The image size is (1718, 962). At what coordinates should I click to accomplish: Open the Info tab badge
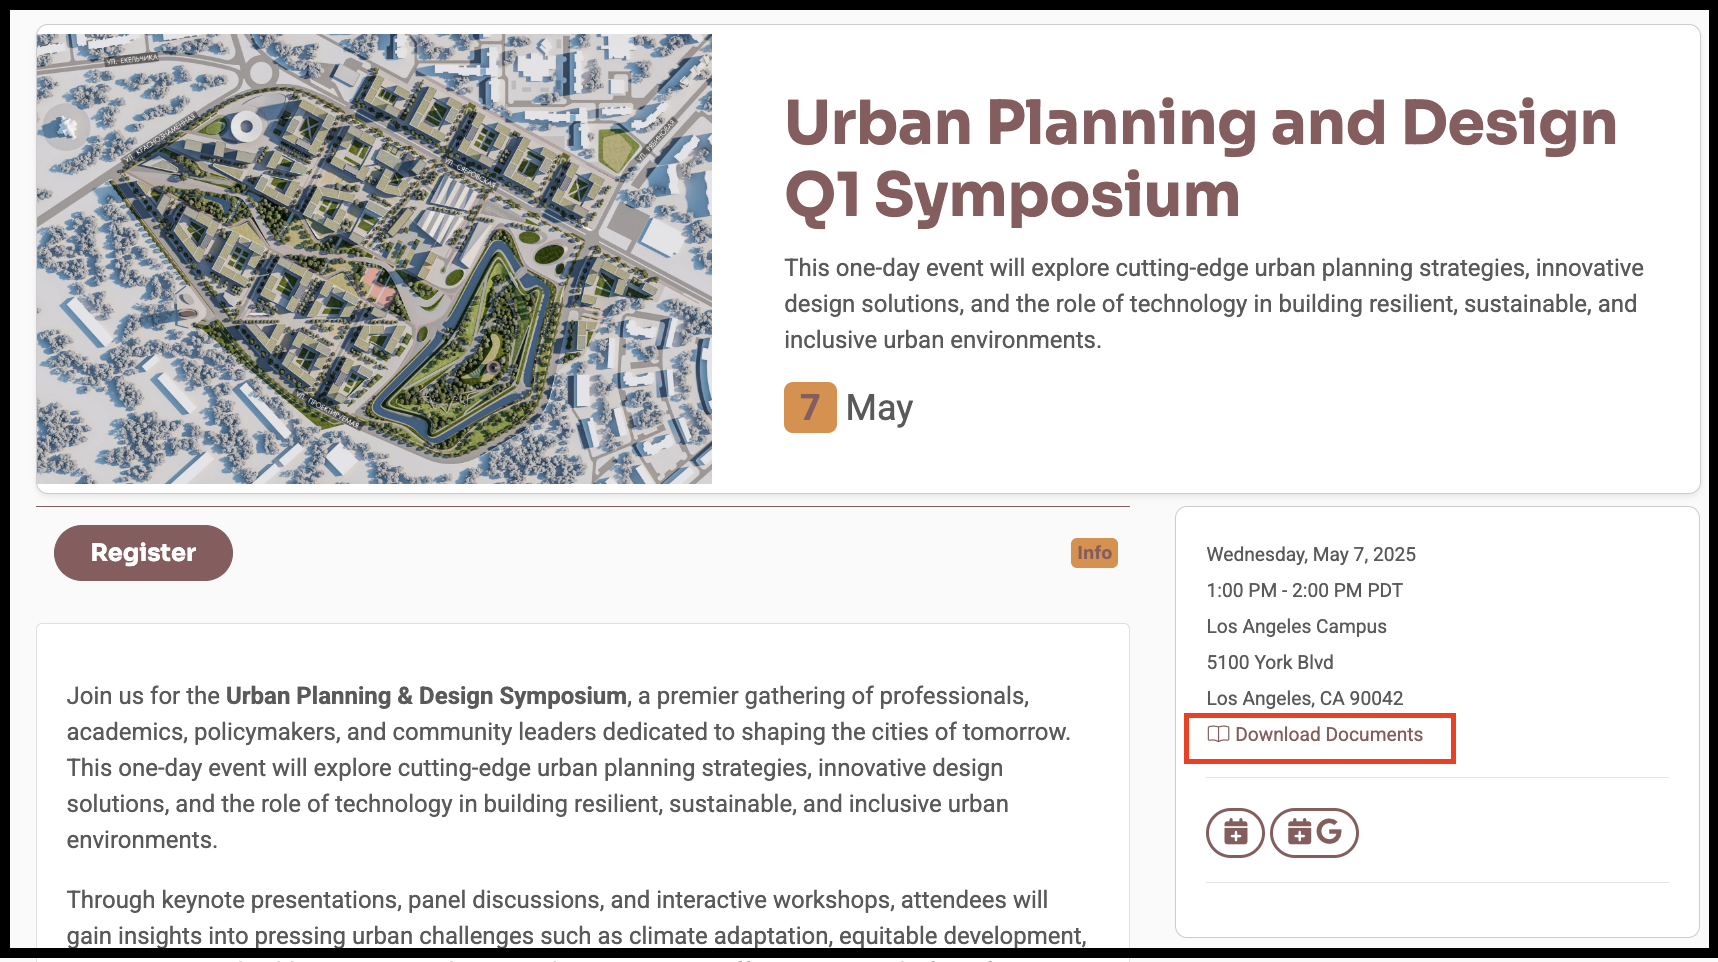point(1094,553)
